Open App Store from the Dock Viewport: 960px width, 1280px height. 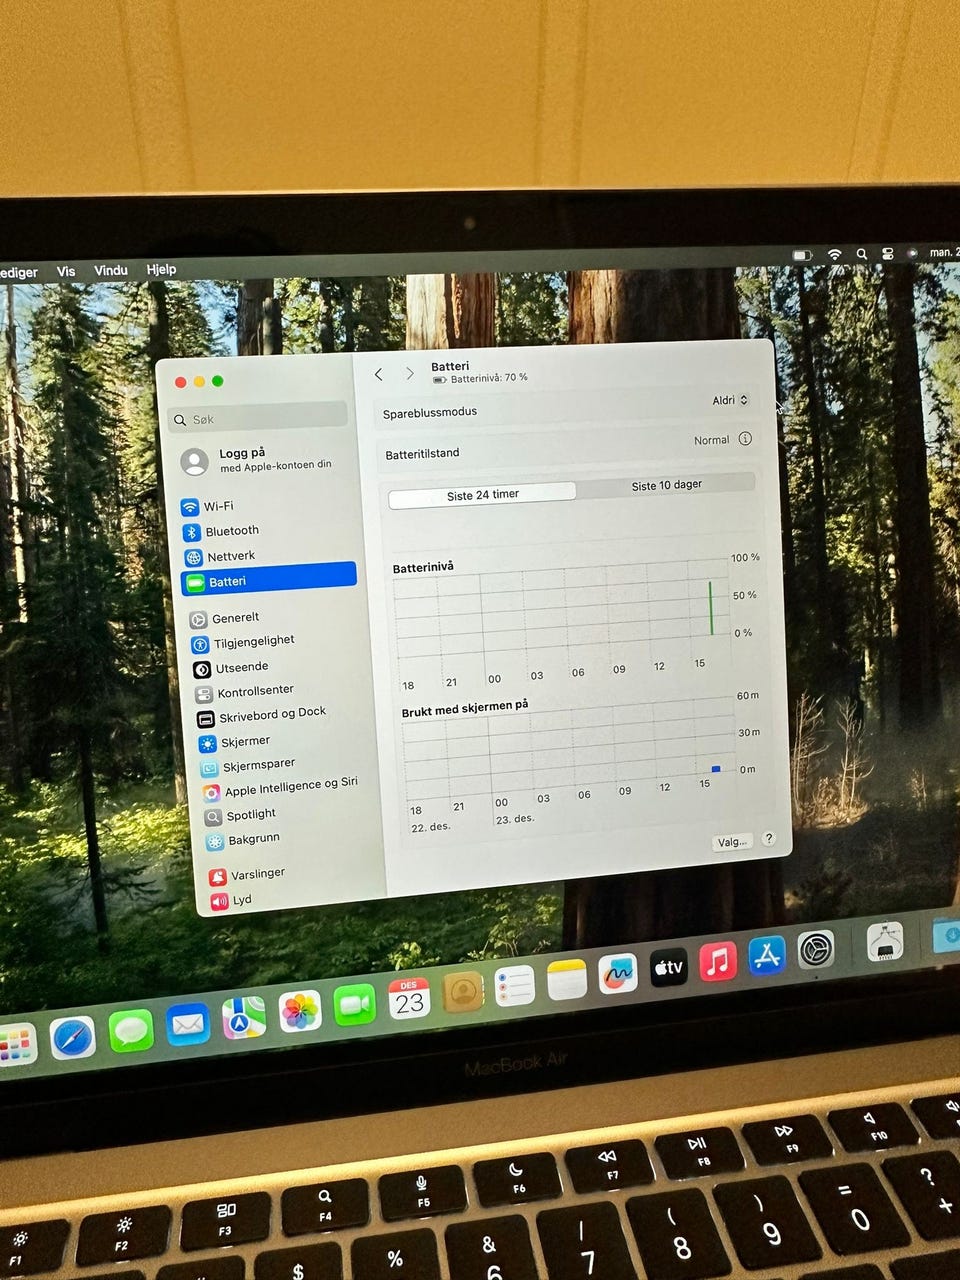click(x=767, y=956)
